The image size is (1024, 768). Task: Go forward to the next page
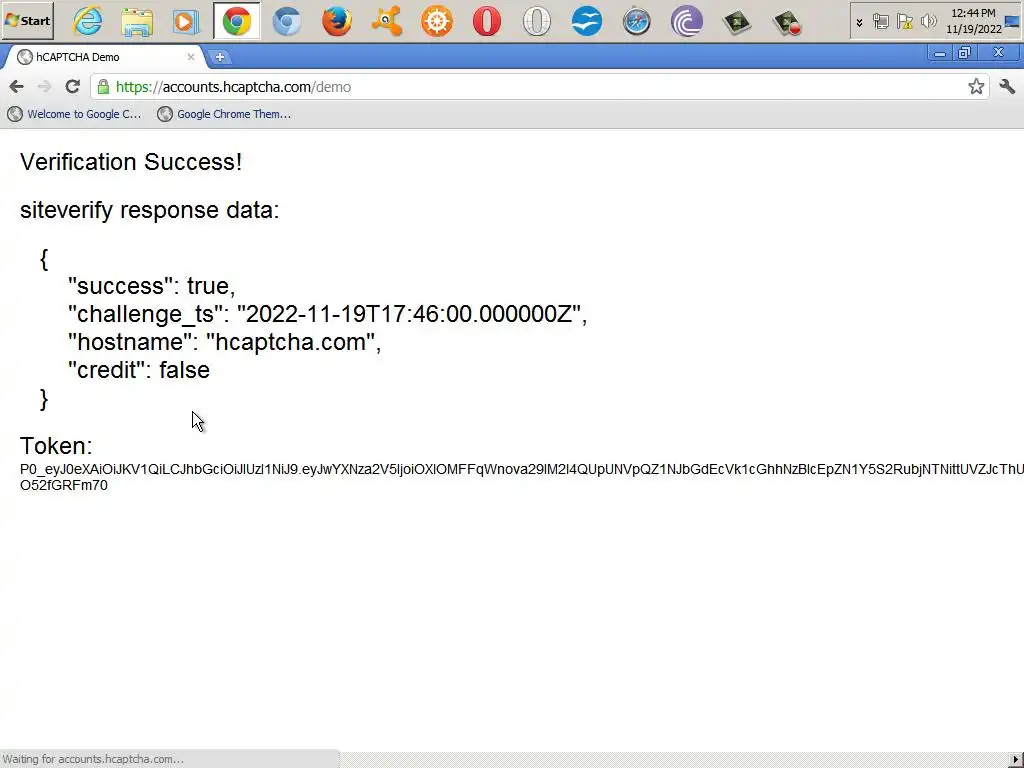tap(44, 86)
